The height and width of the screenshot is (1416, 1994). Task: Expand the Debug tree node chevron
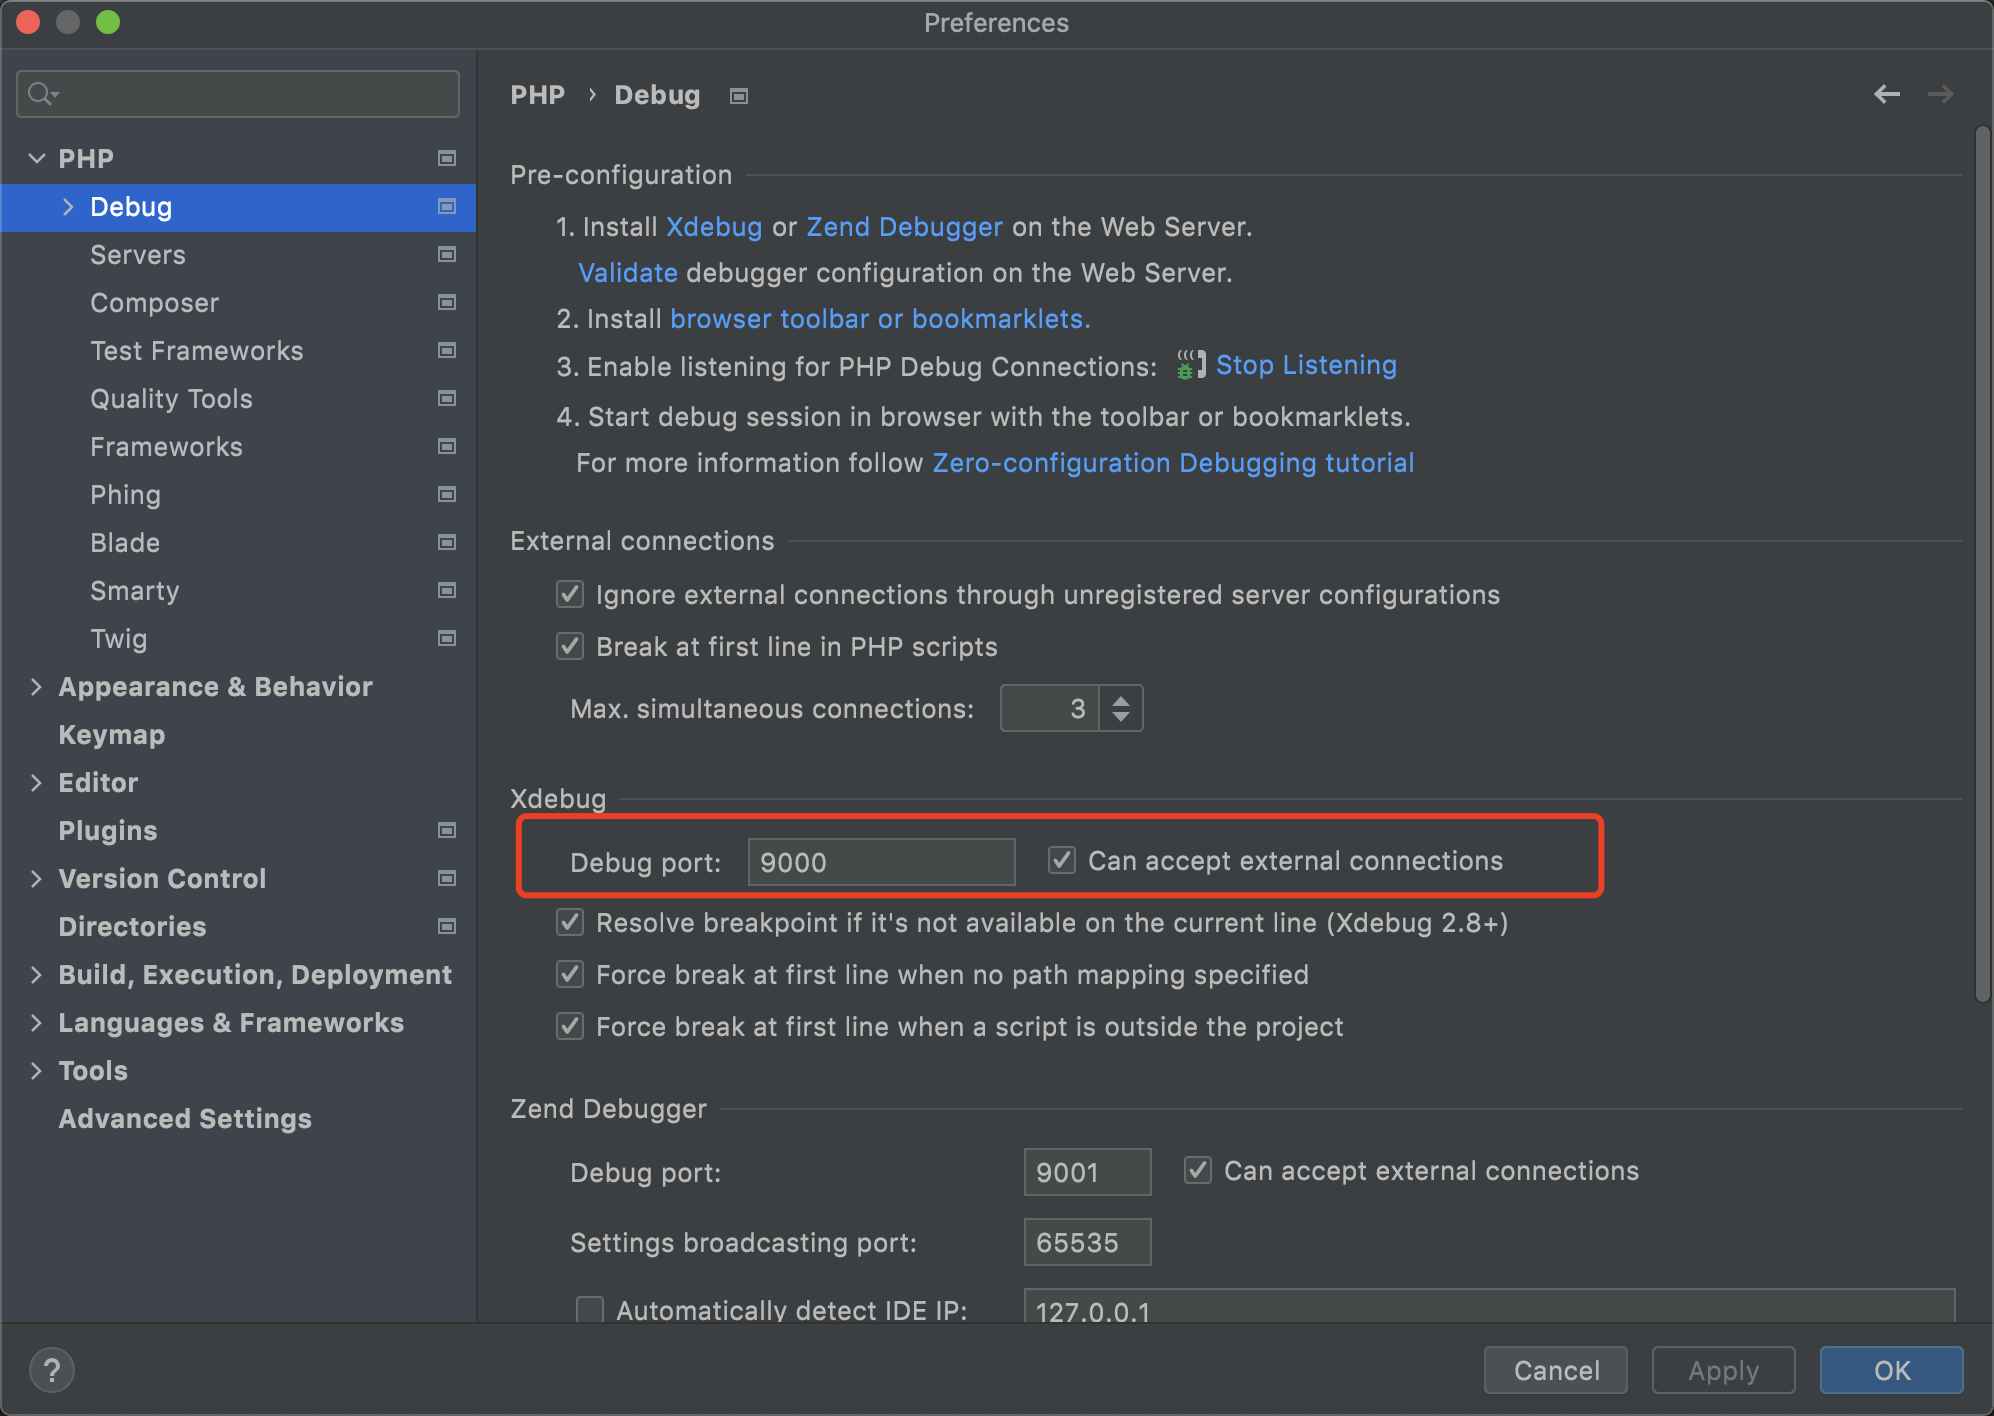click(68, 207)
